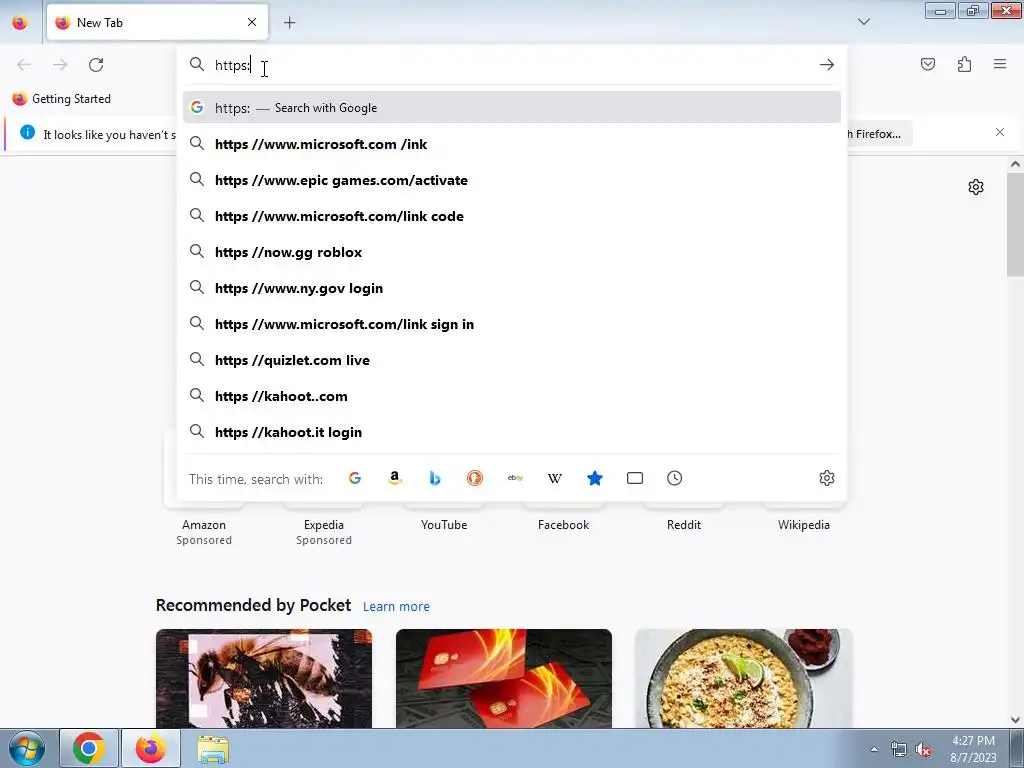Search this time with Amazon icon
This screenshot has height=768, width=1024.
394,478
